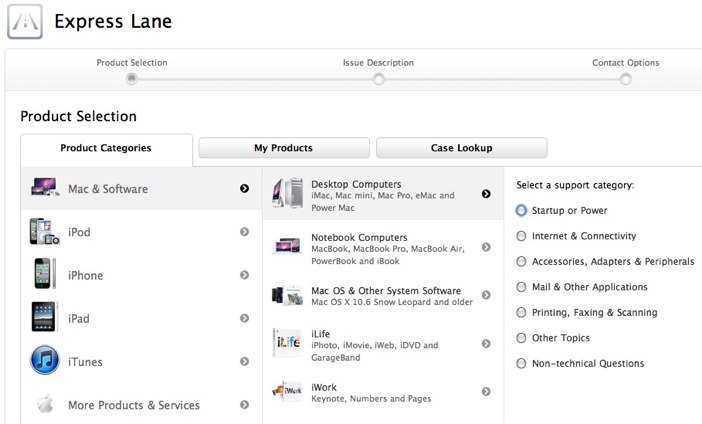The width and height of the screenshot is (702, 424).
Task: Select the iPod product icon
Action: (x=44, y=231)
